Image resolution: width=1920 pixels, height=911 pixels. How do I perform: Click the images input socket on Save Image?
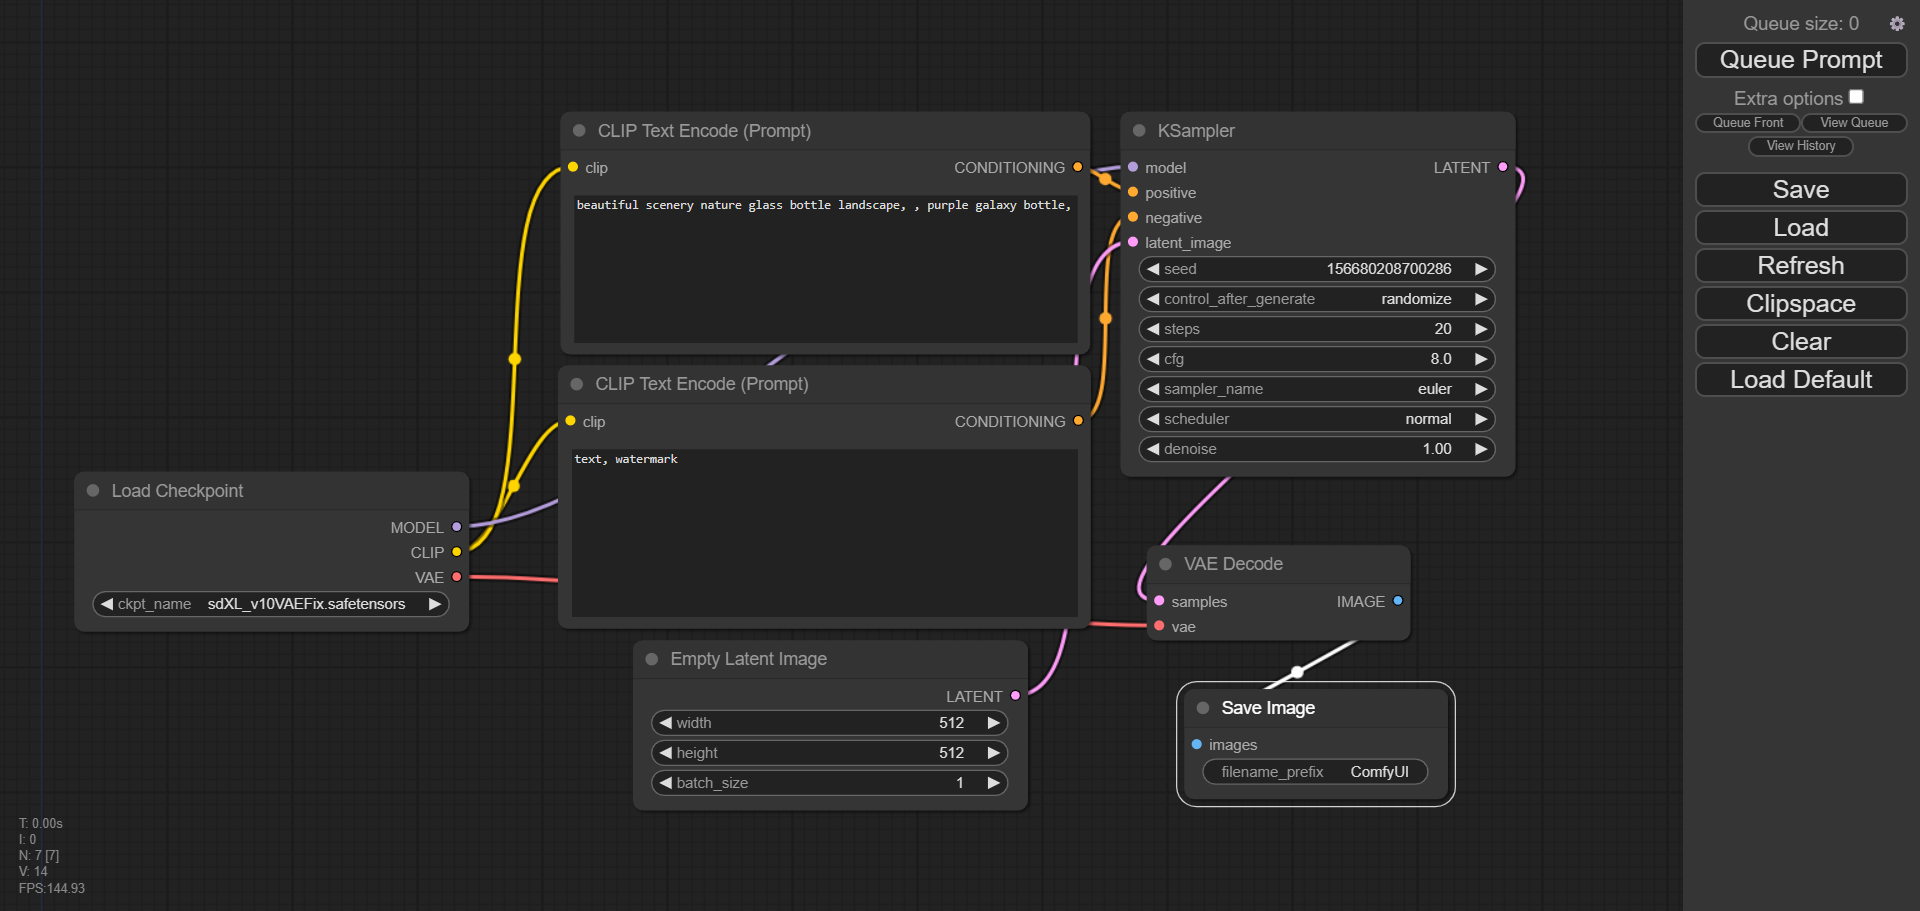[1197, 744]
